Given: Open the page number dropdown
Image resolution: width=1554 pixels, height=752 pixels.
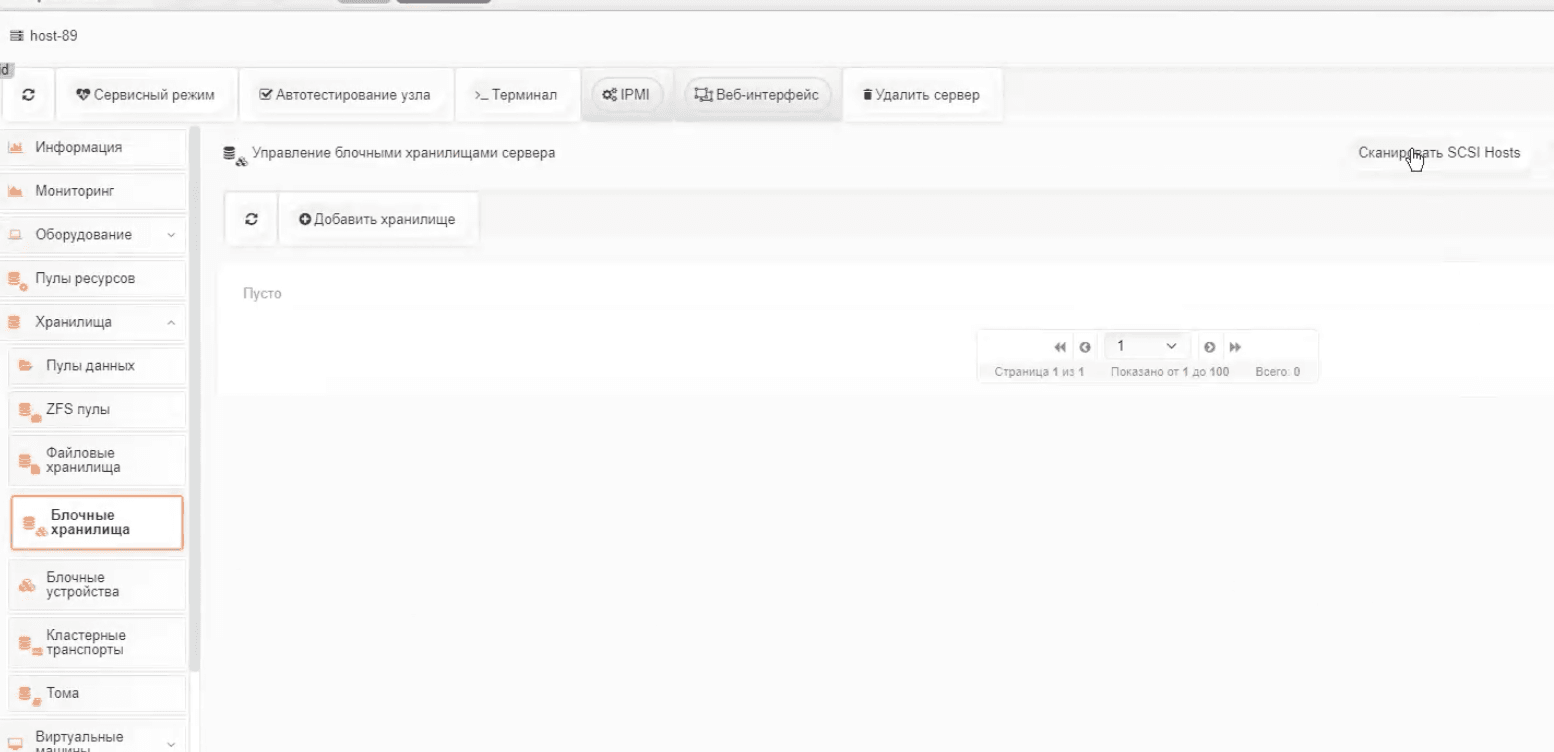Looking at the screenshot, I should coord(1146,346).
